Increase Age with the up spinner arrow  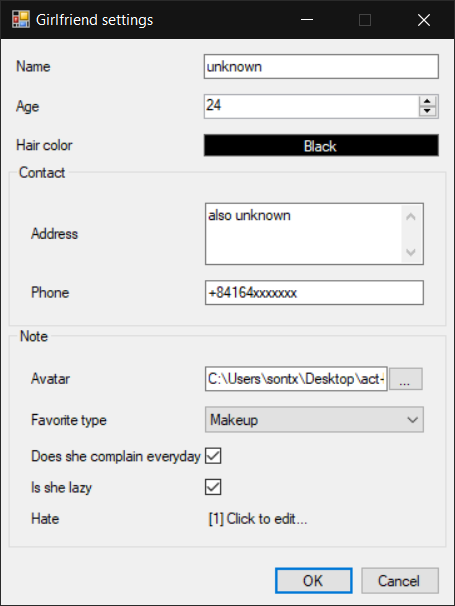[427, 101]
